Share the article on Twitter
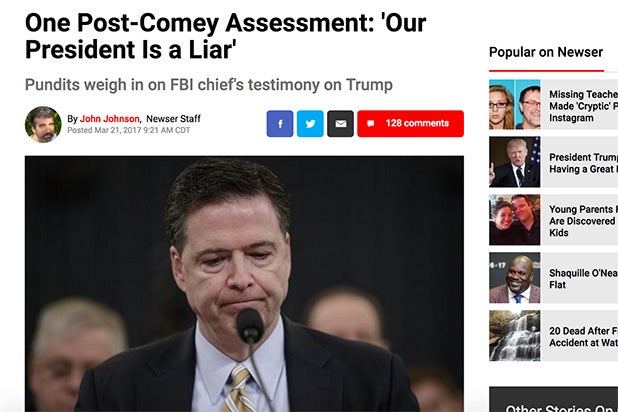618x412 pixels. (310, 124)
